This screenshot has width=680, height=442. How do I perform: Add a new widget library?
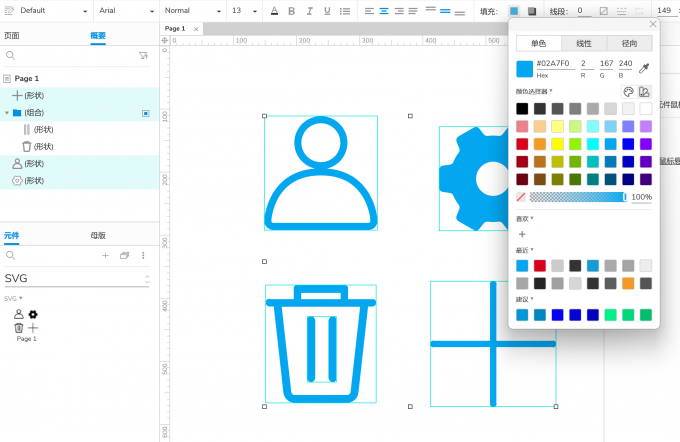coord(105,255)
